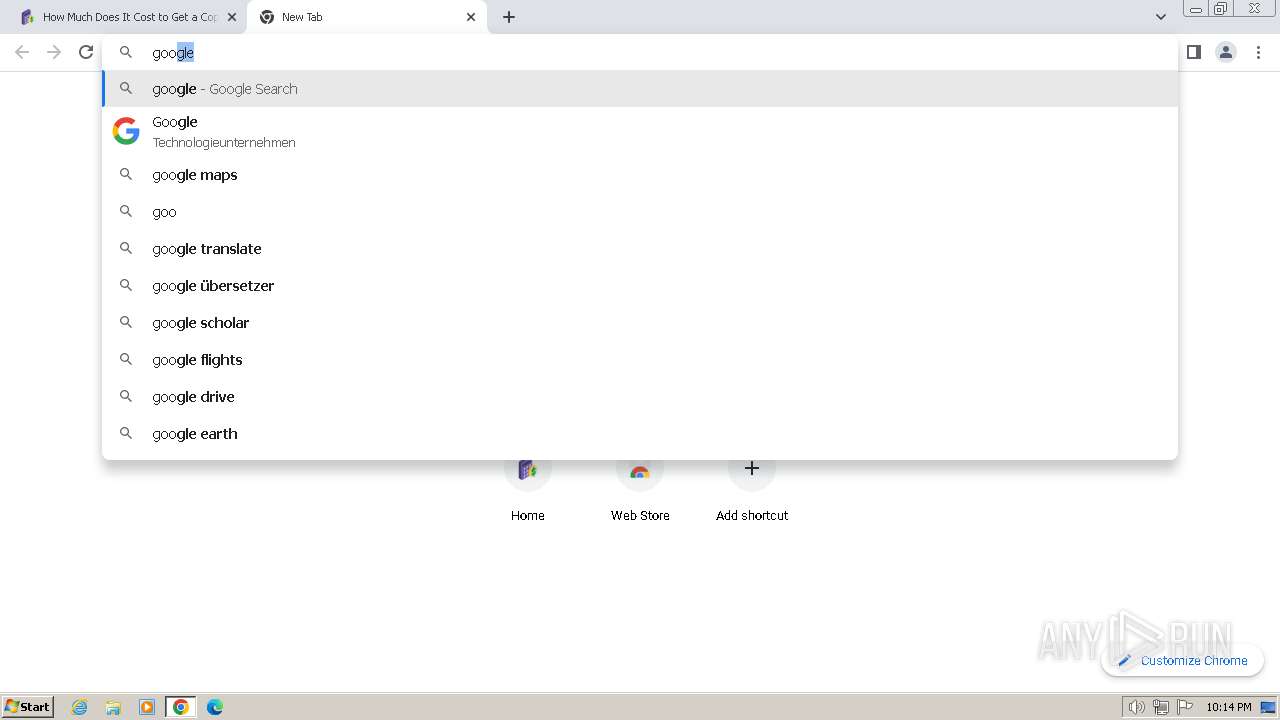Select 'google - Google Search' suggestion

640,89
